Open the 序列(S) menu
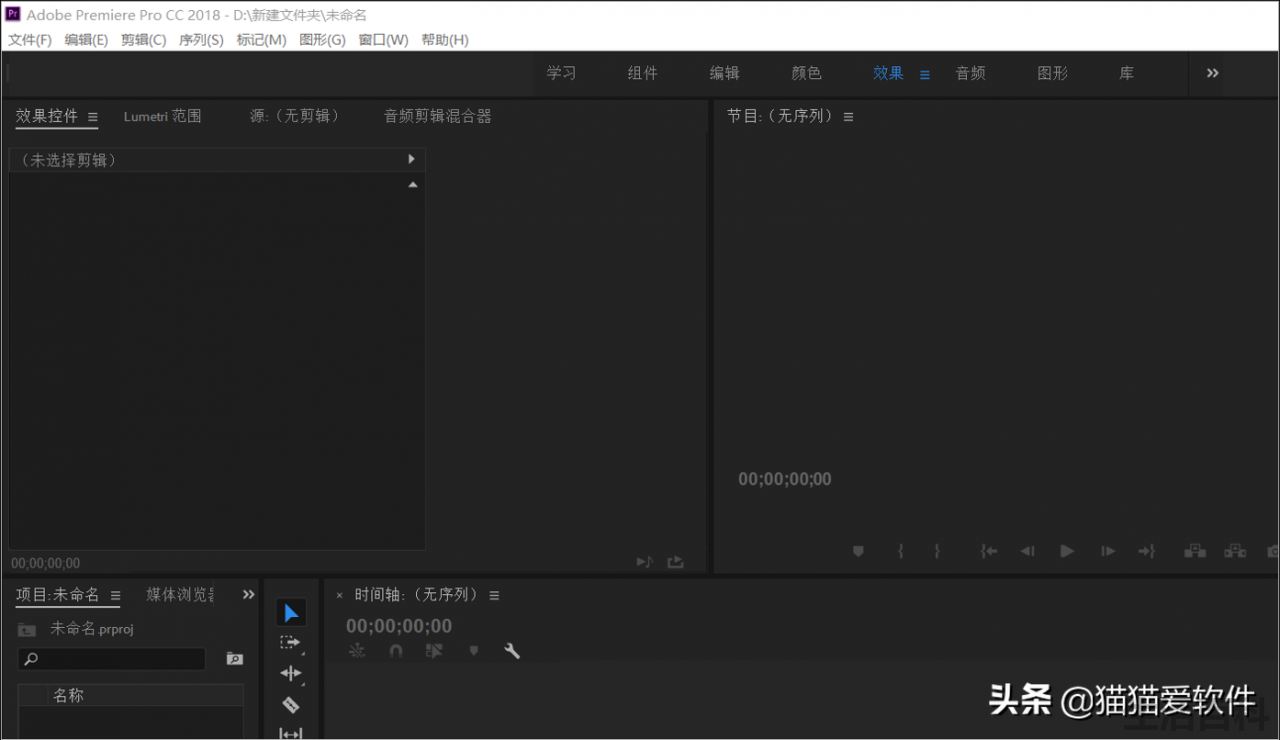Image resolution: width=1280 pixels, height=740 pixels. coord(201,40)
